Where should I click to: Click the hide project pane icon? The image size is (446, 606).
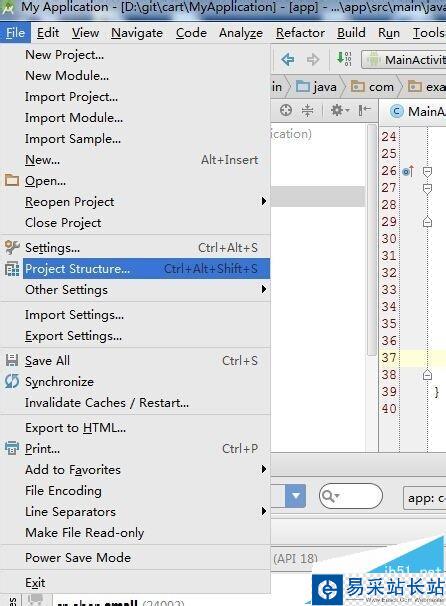[364, 111]
